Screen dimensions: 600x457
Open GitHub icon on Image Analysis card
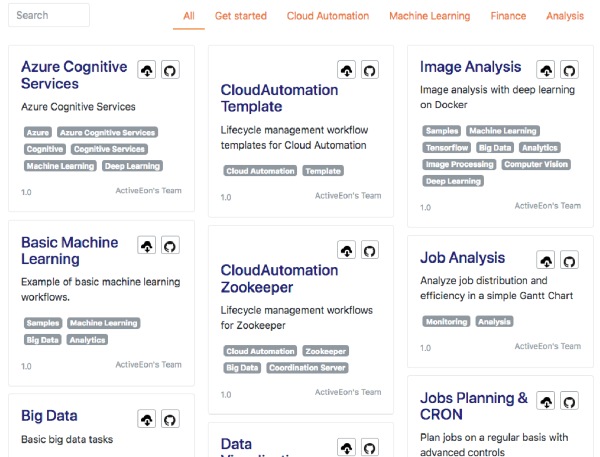[569, 70]
